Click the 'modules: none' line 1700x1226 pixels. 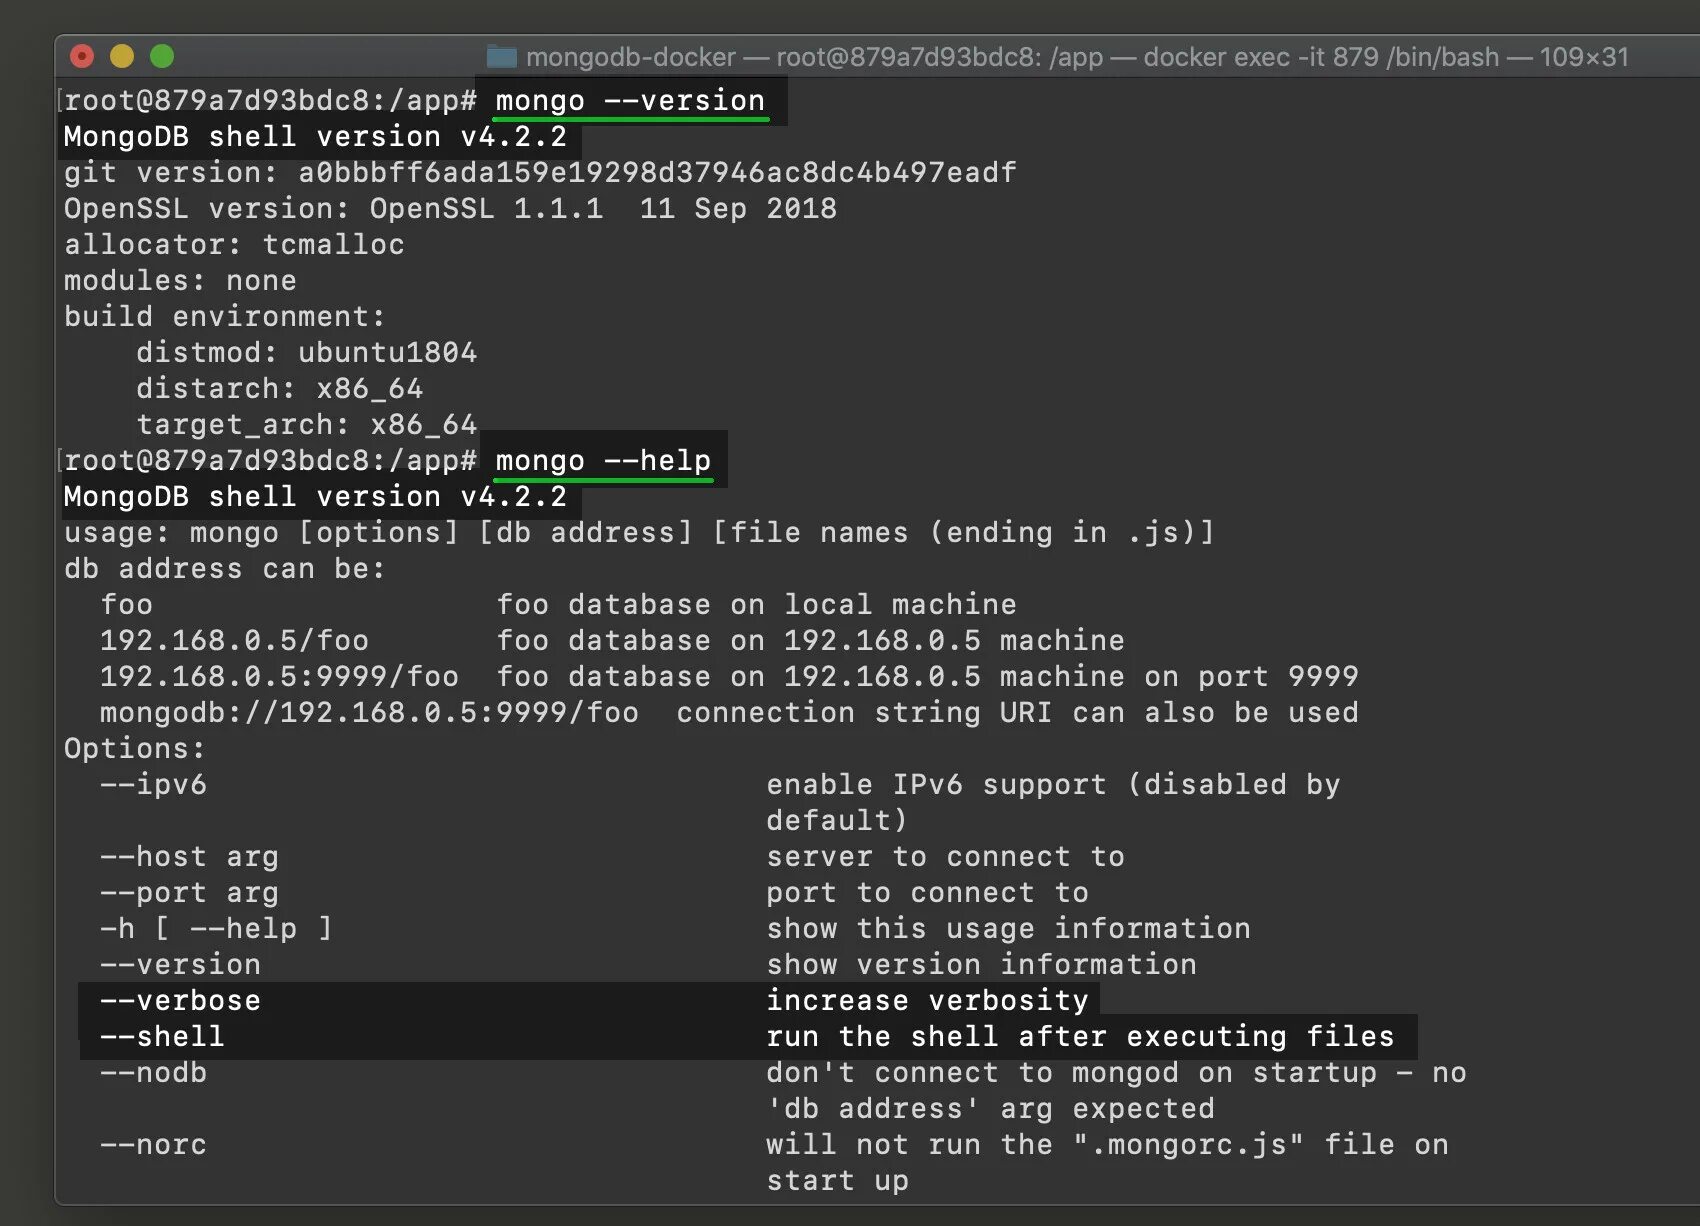(180, 281)
